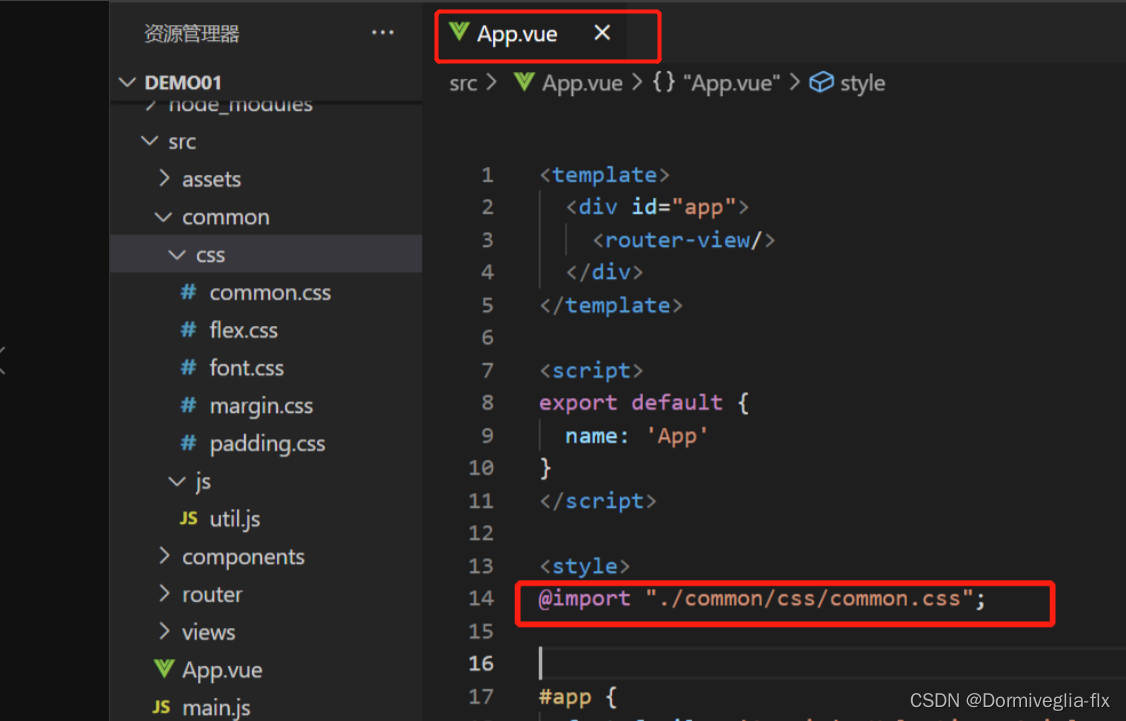
Task: Click the router-view tag in the code
Action: click(x=684, y=240)
